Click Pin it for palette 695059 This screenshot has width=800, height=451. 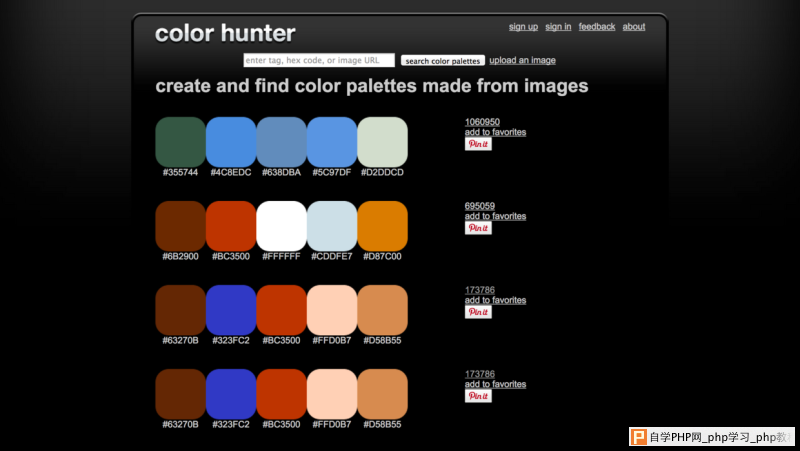tap(478, 228)
